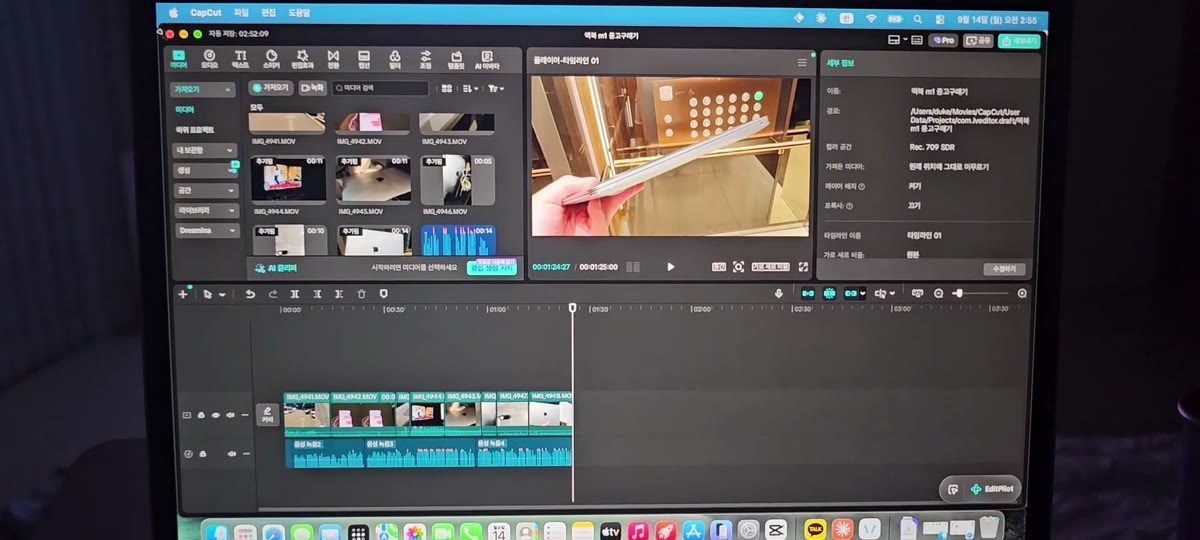Open the 텍스트 (Text) tab
Image resolution: width=1200 pixels, height=540 pixels.
240,59
